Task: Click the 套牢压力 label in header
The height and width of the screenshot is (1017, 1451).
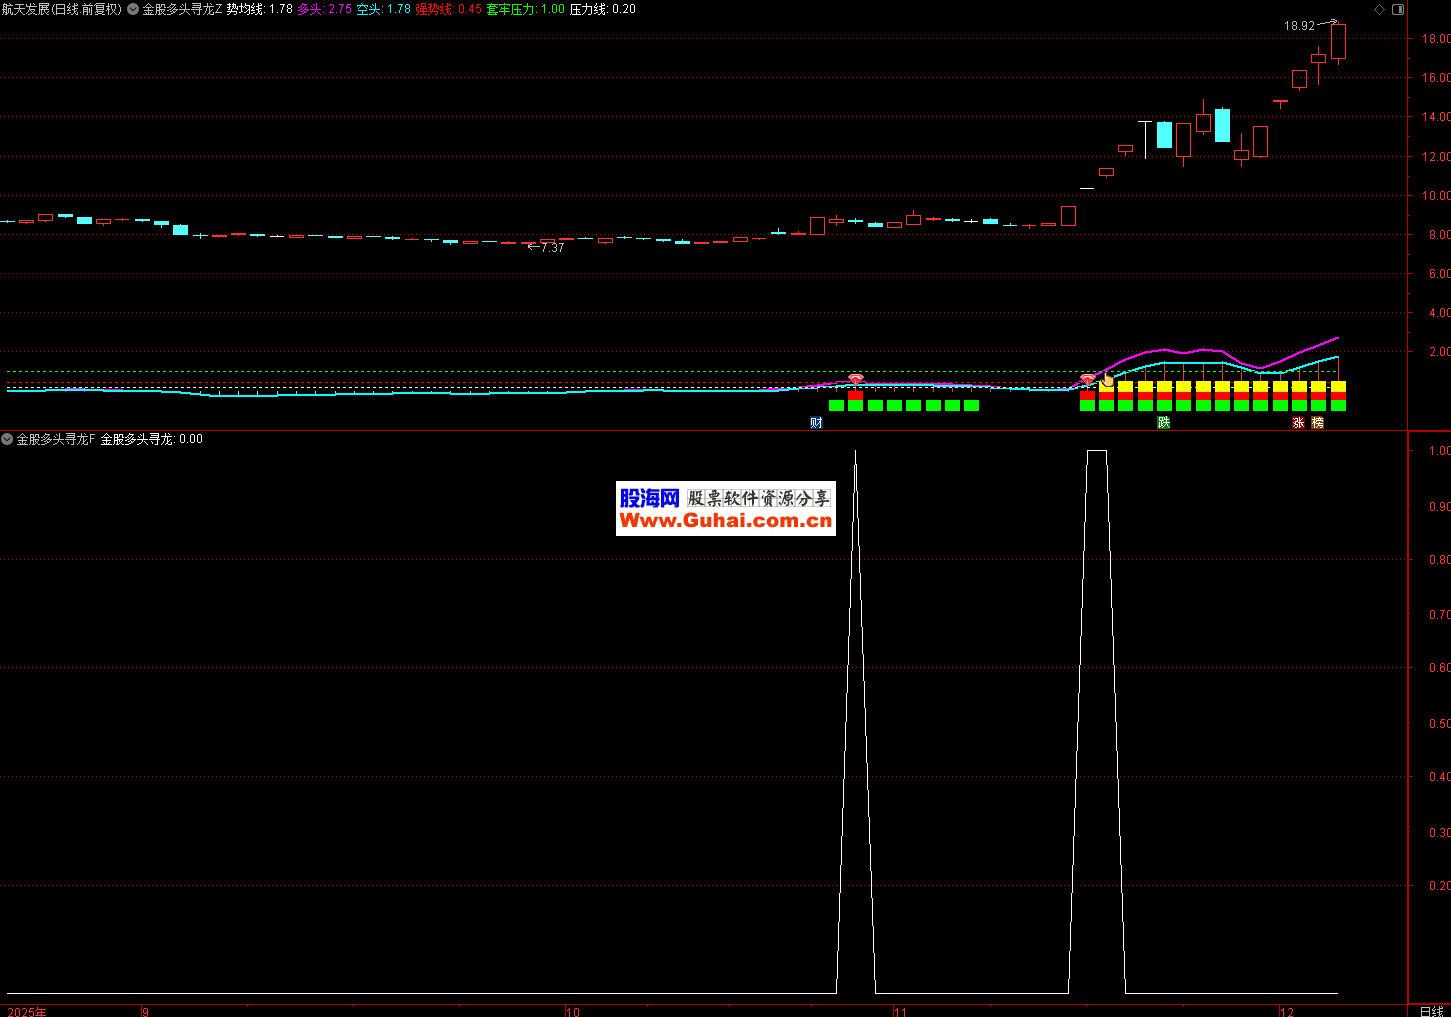Action: (x=525, y=9)
